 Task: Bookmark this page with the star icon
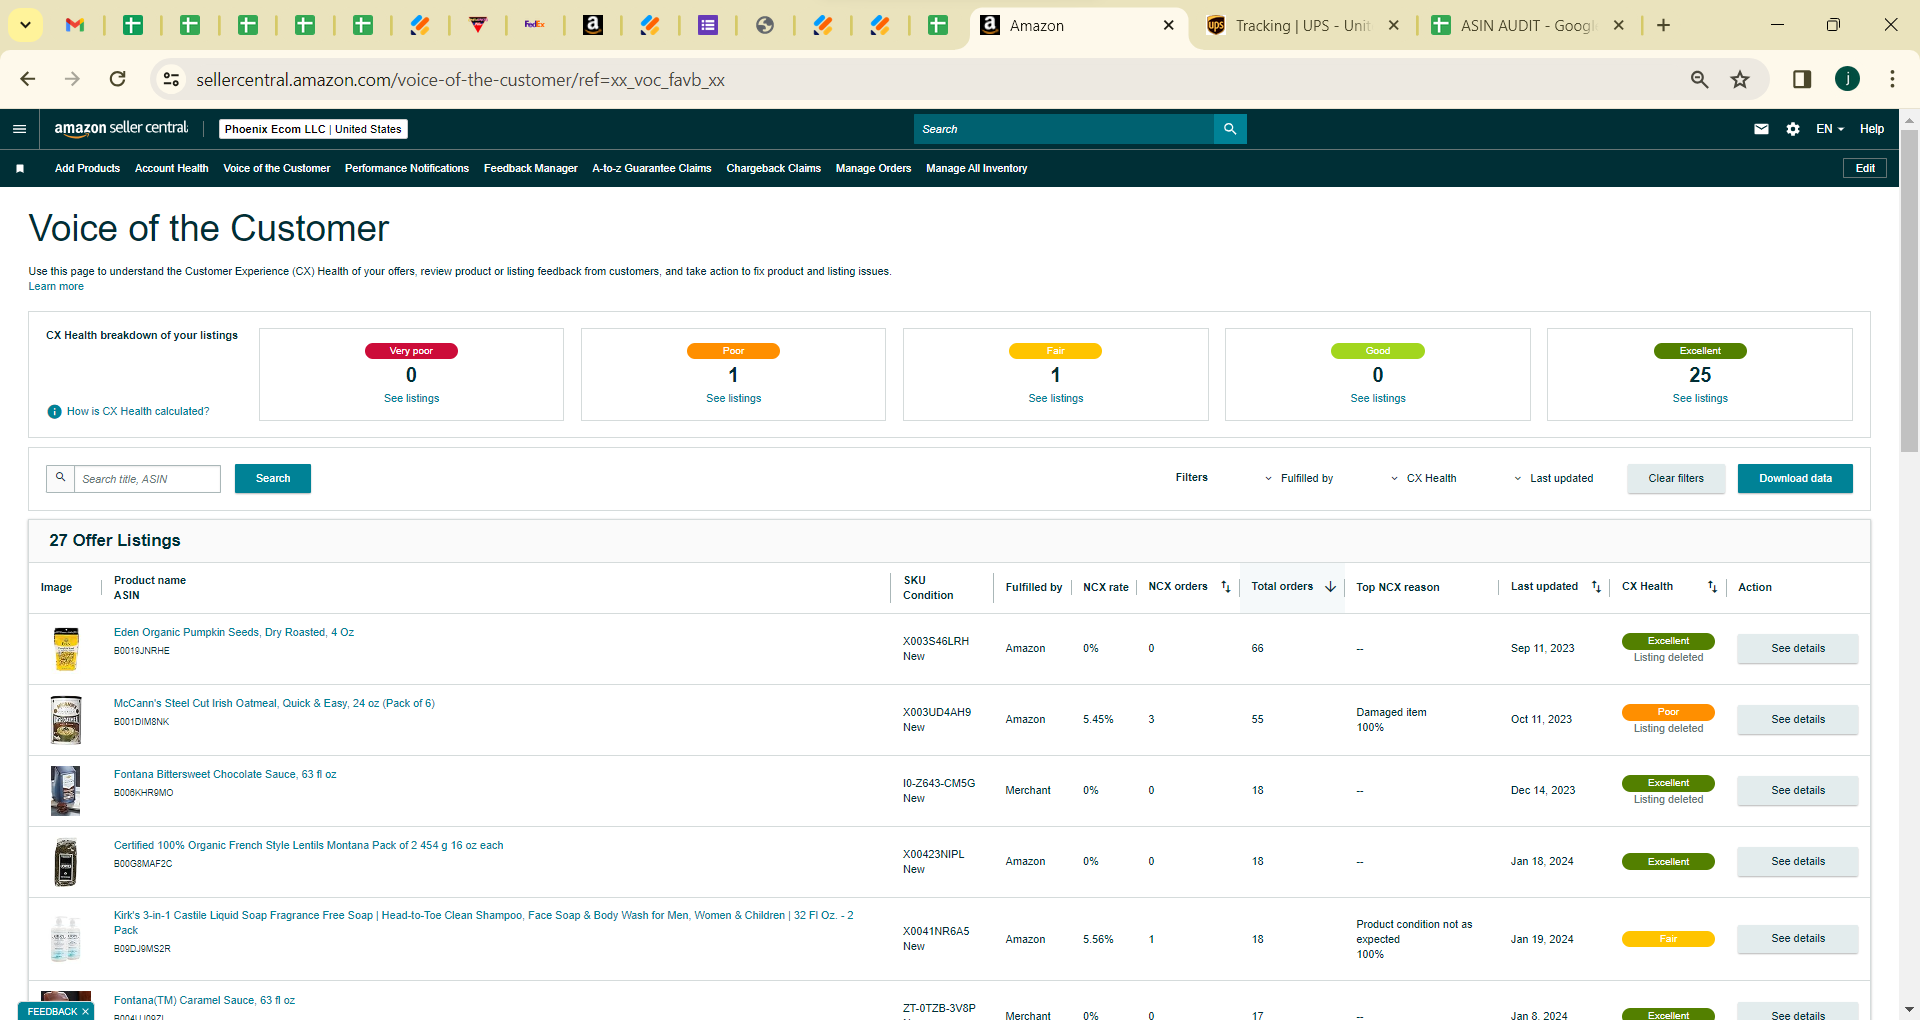1740,79
